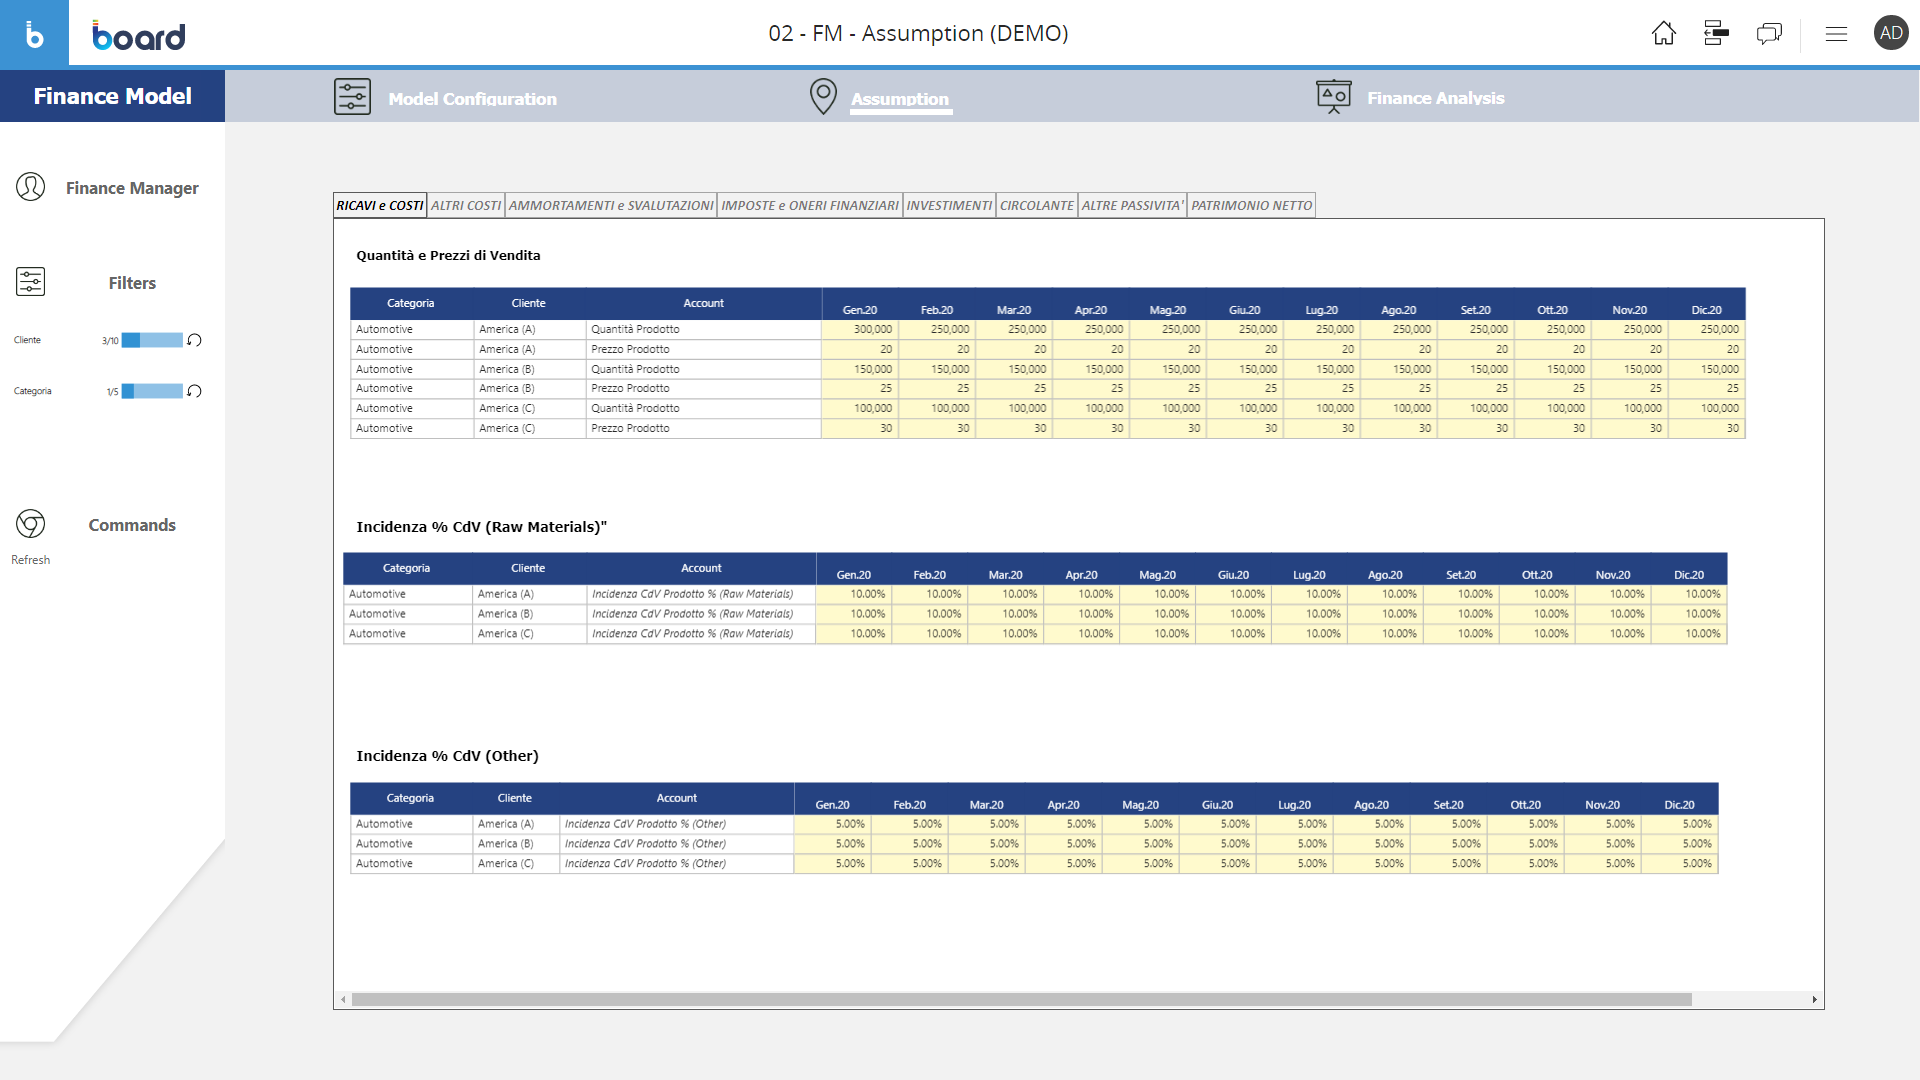Open the Categoria filter selector bar

[152, 391]
